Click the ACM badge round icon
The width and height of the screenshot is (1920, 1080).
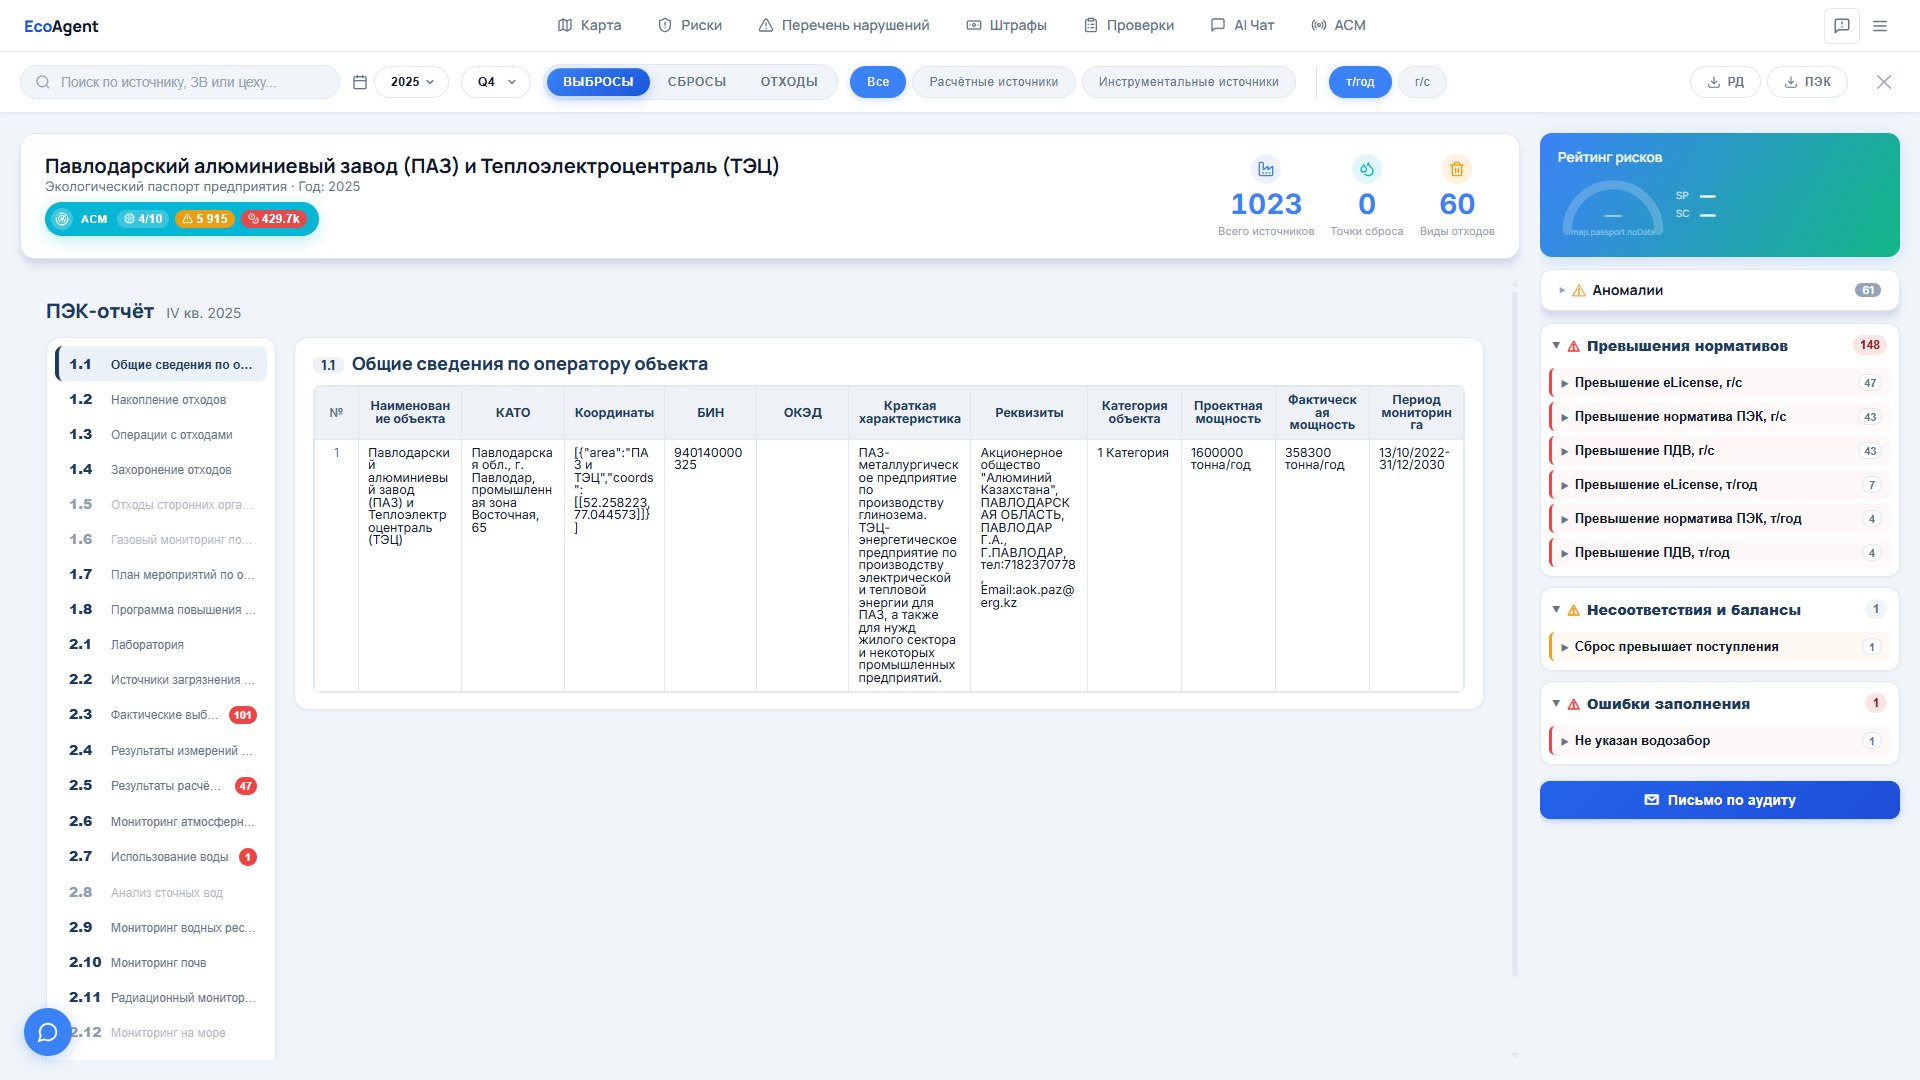point(62,219)
